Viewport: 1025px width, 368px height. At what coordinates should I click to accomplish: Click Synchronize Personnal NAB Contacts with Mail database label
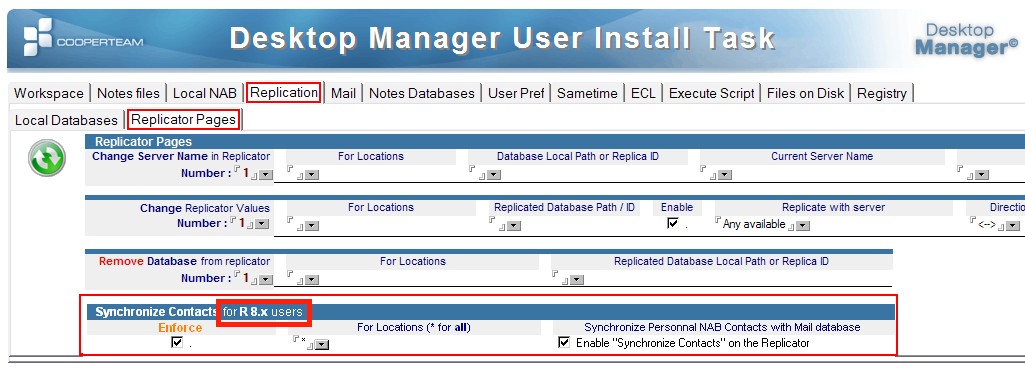pyautogui.click(x=722, y=327)
